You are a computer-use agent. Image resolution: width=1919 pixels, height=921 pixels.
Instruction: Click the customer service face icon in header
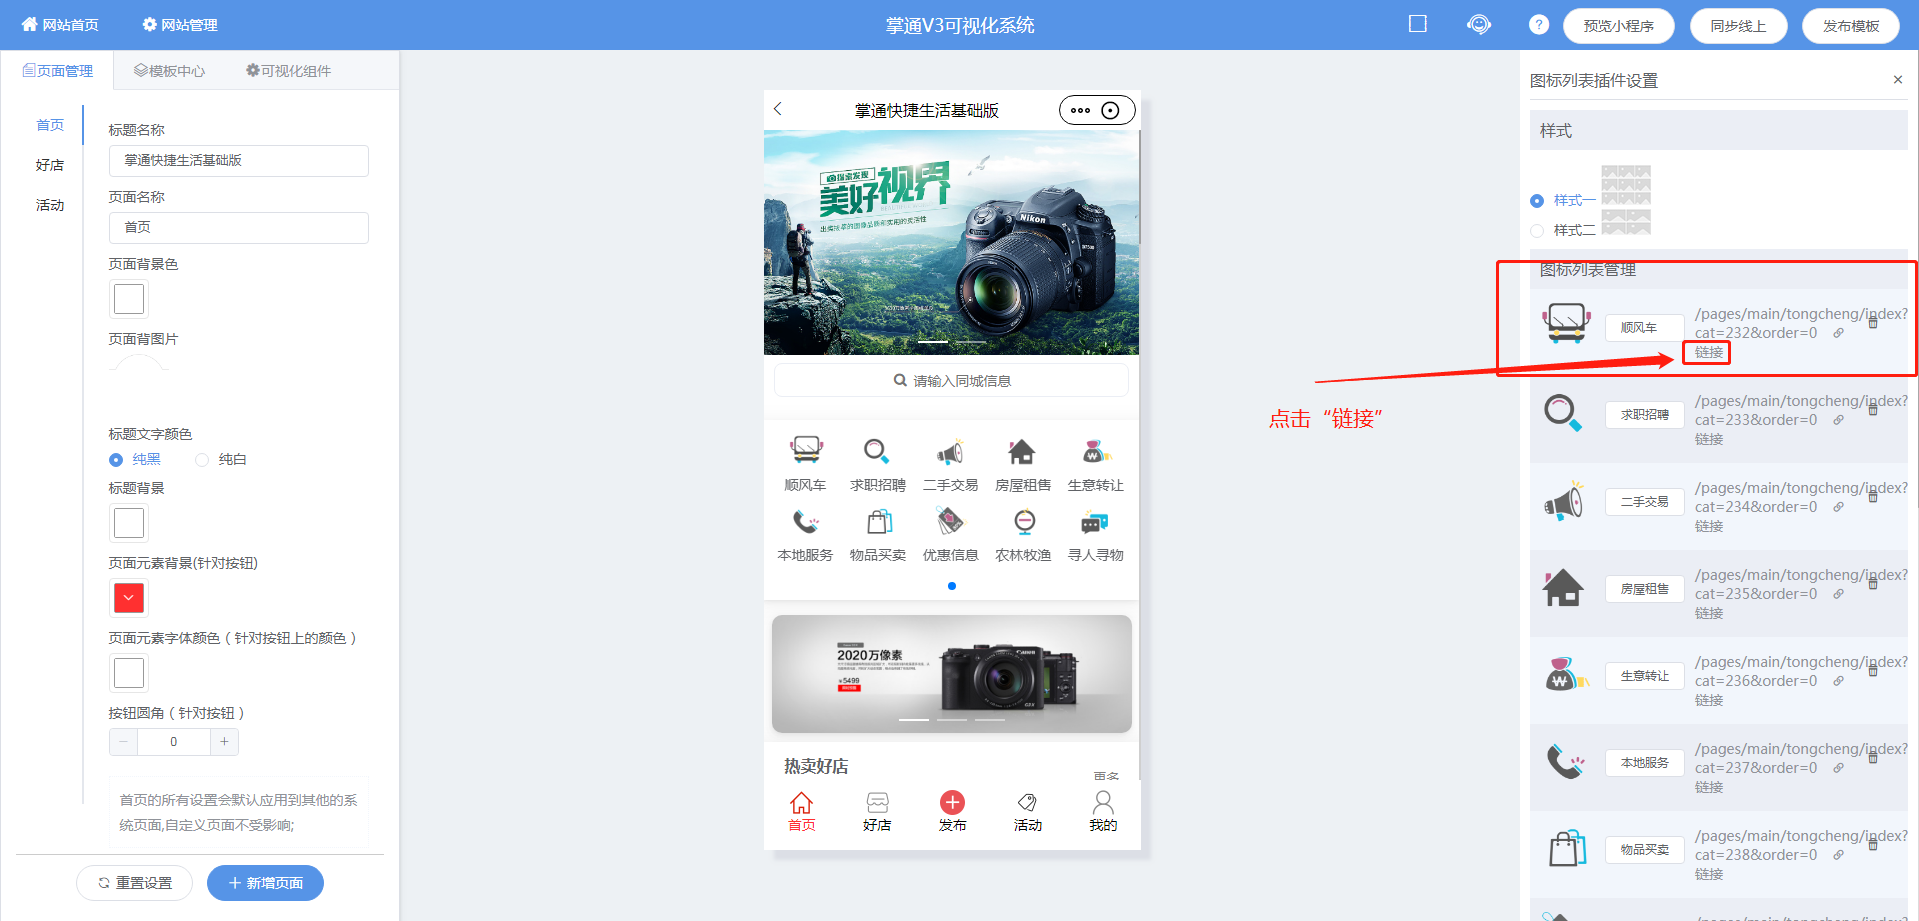point(1479,24)
